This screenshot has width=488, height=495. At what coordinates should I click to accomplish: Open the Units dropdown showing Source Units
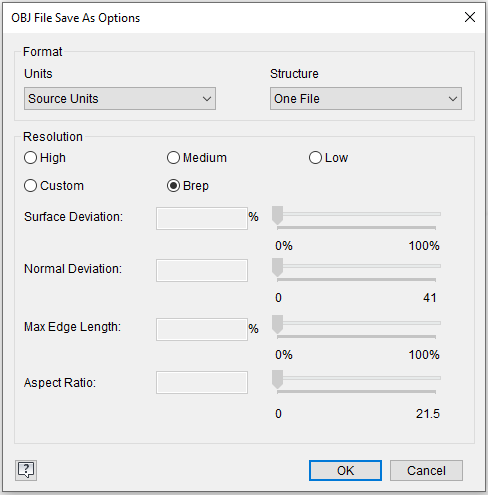(120, 99)
